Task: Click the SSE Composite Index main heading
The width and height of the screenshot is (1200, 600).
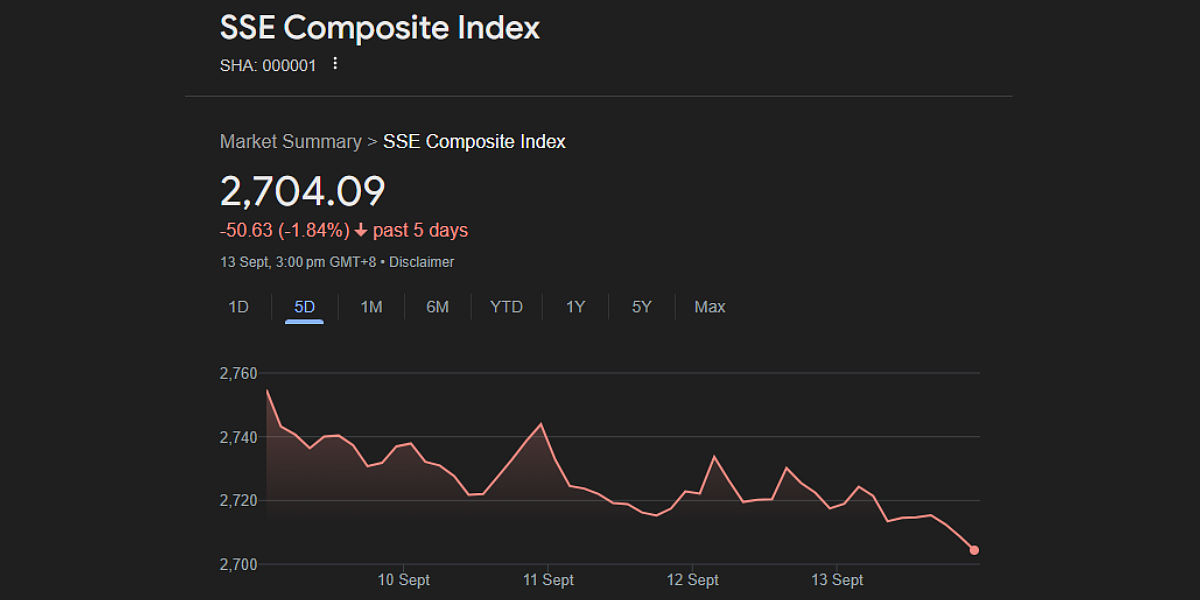Action: (x=380, y=28)
